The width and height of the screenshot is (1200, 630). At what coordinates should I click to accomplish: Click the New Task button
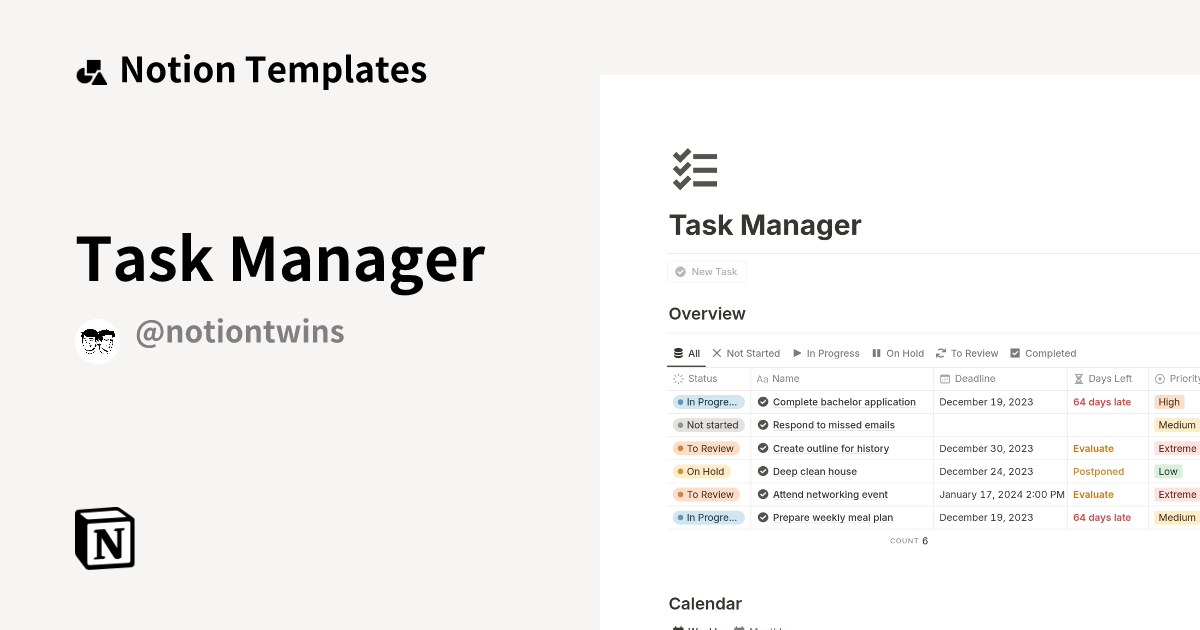click(x=707, y=271)
